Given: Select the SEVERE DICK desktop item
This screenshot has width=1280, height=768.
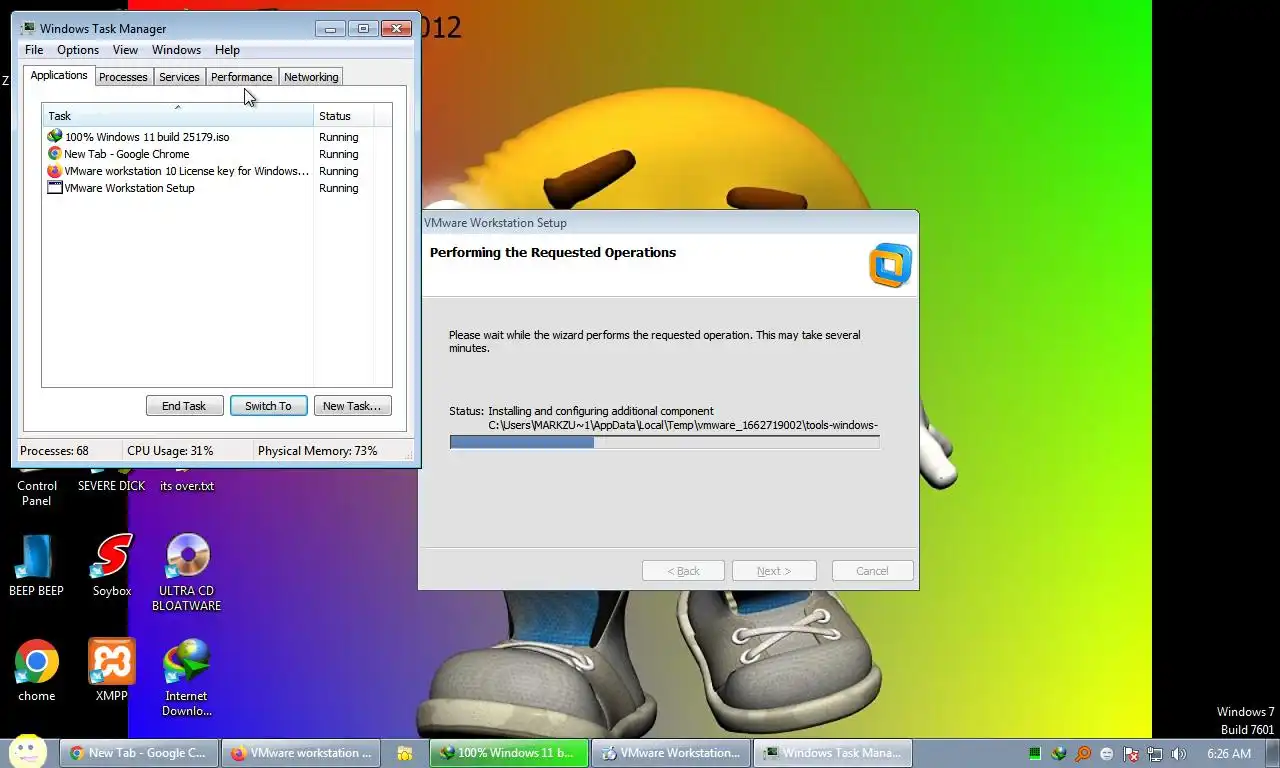Looking at the screenshot, I should [x=112, y=486].
